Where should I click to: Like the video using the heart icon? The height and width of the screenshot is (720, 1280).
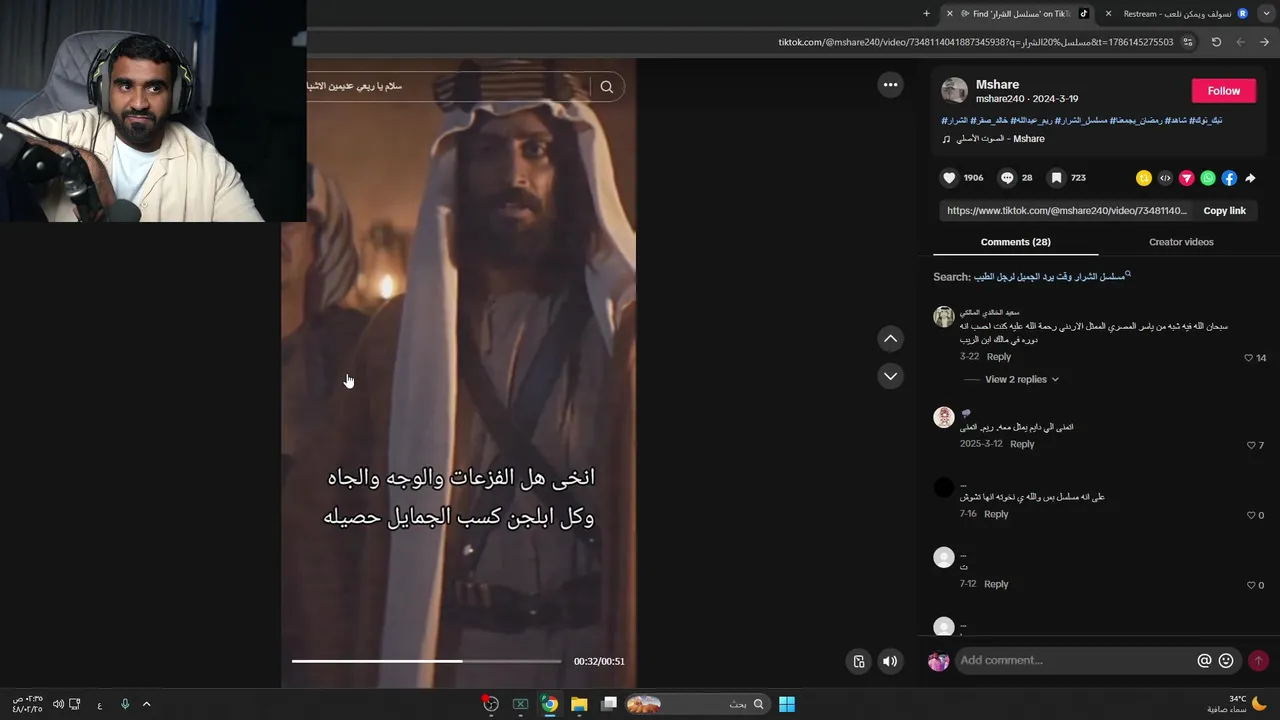(949, 178)
